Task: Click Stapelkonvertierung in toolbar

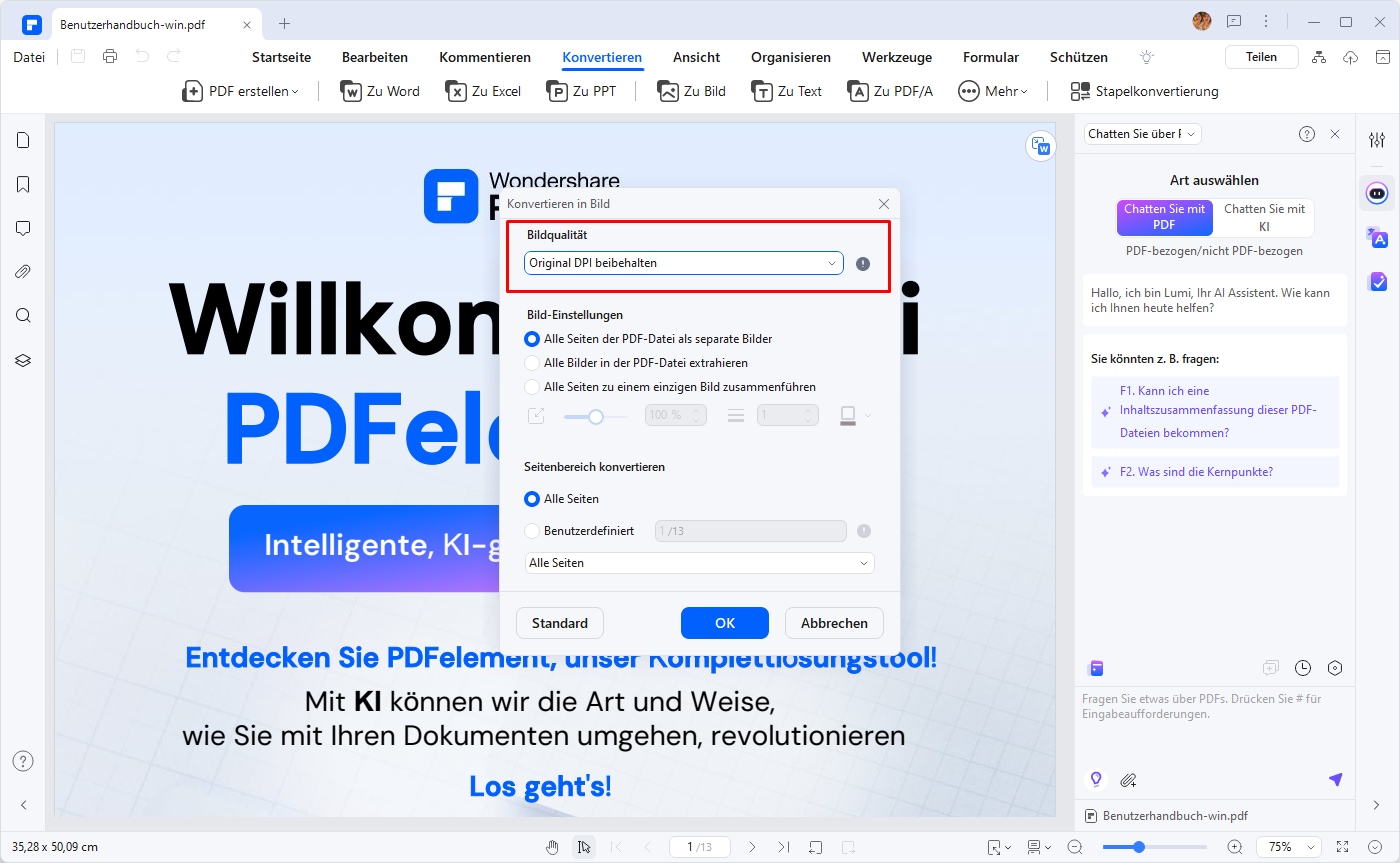Action: 1144,91
